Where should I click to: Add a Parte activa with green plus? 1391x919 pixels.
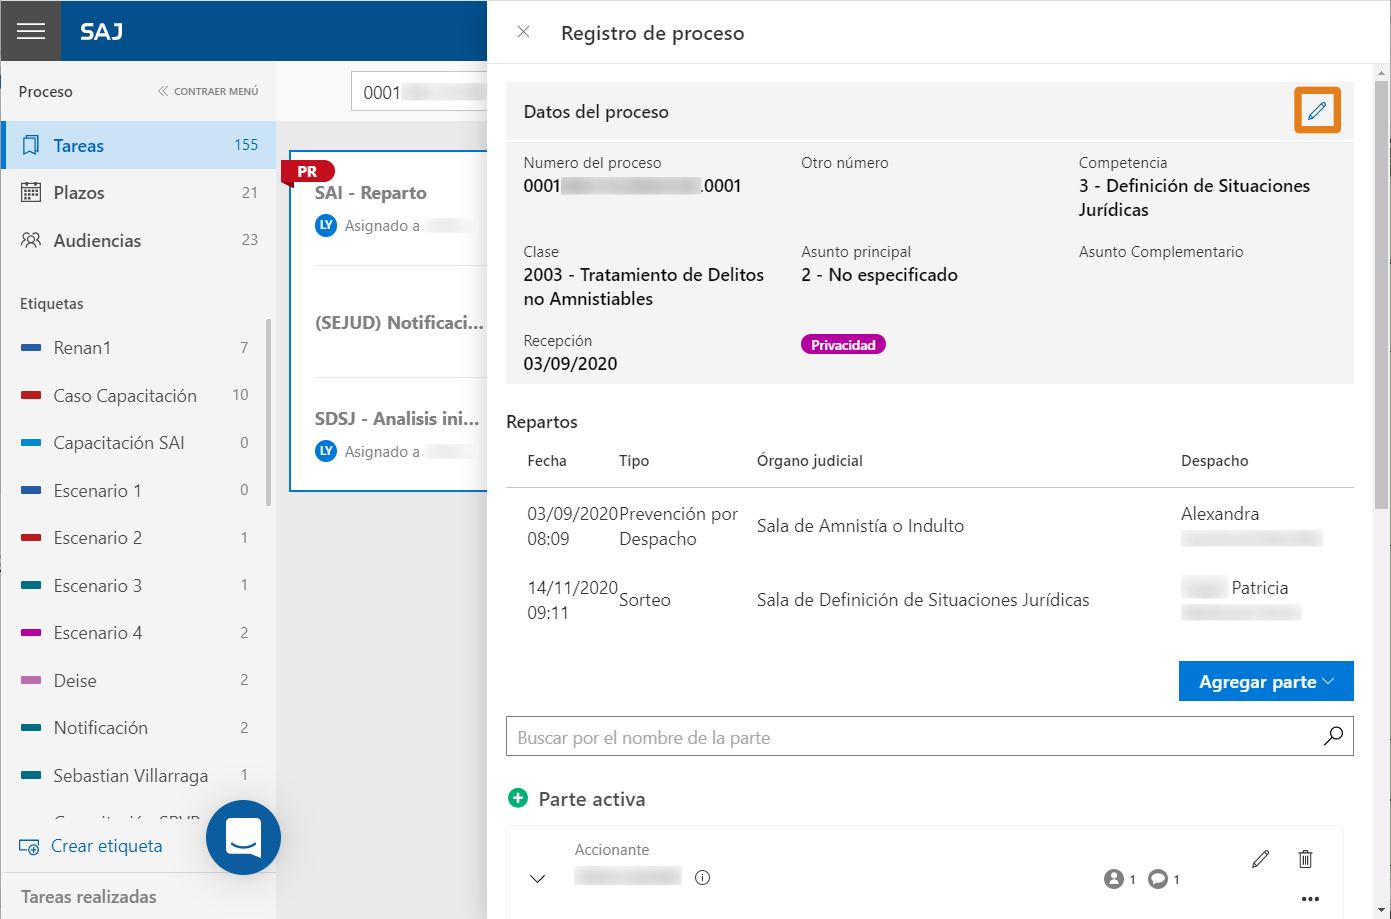[x=518, y=798]
